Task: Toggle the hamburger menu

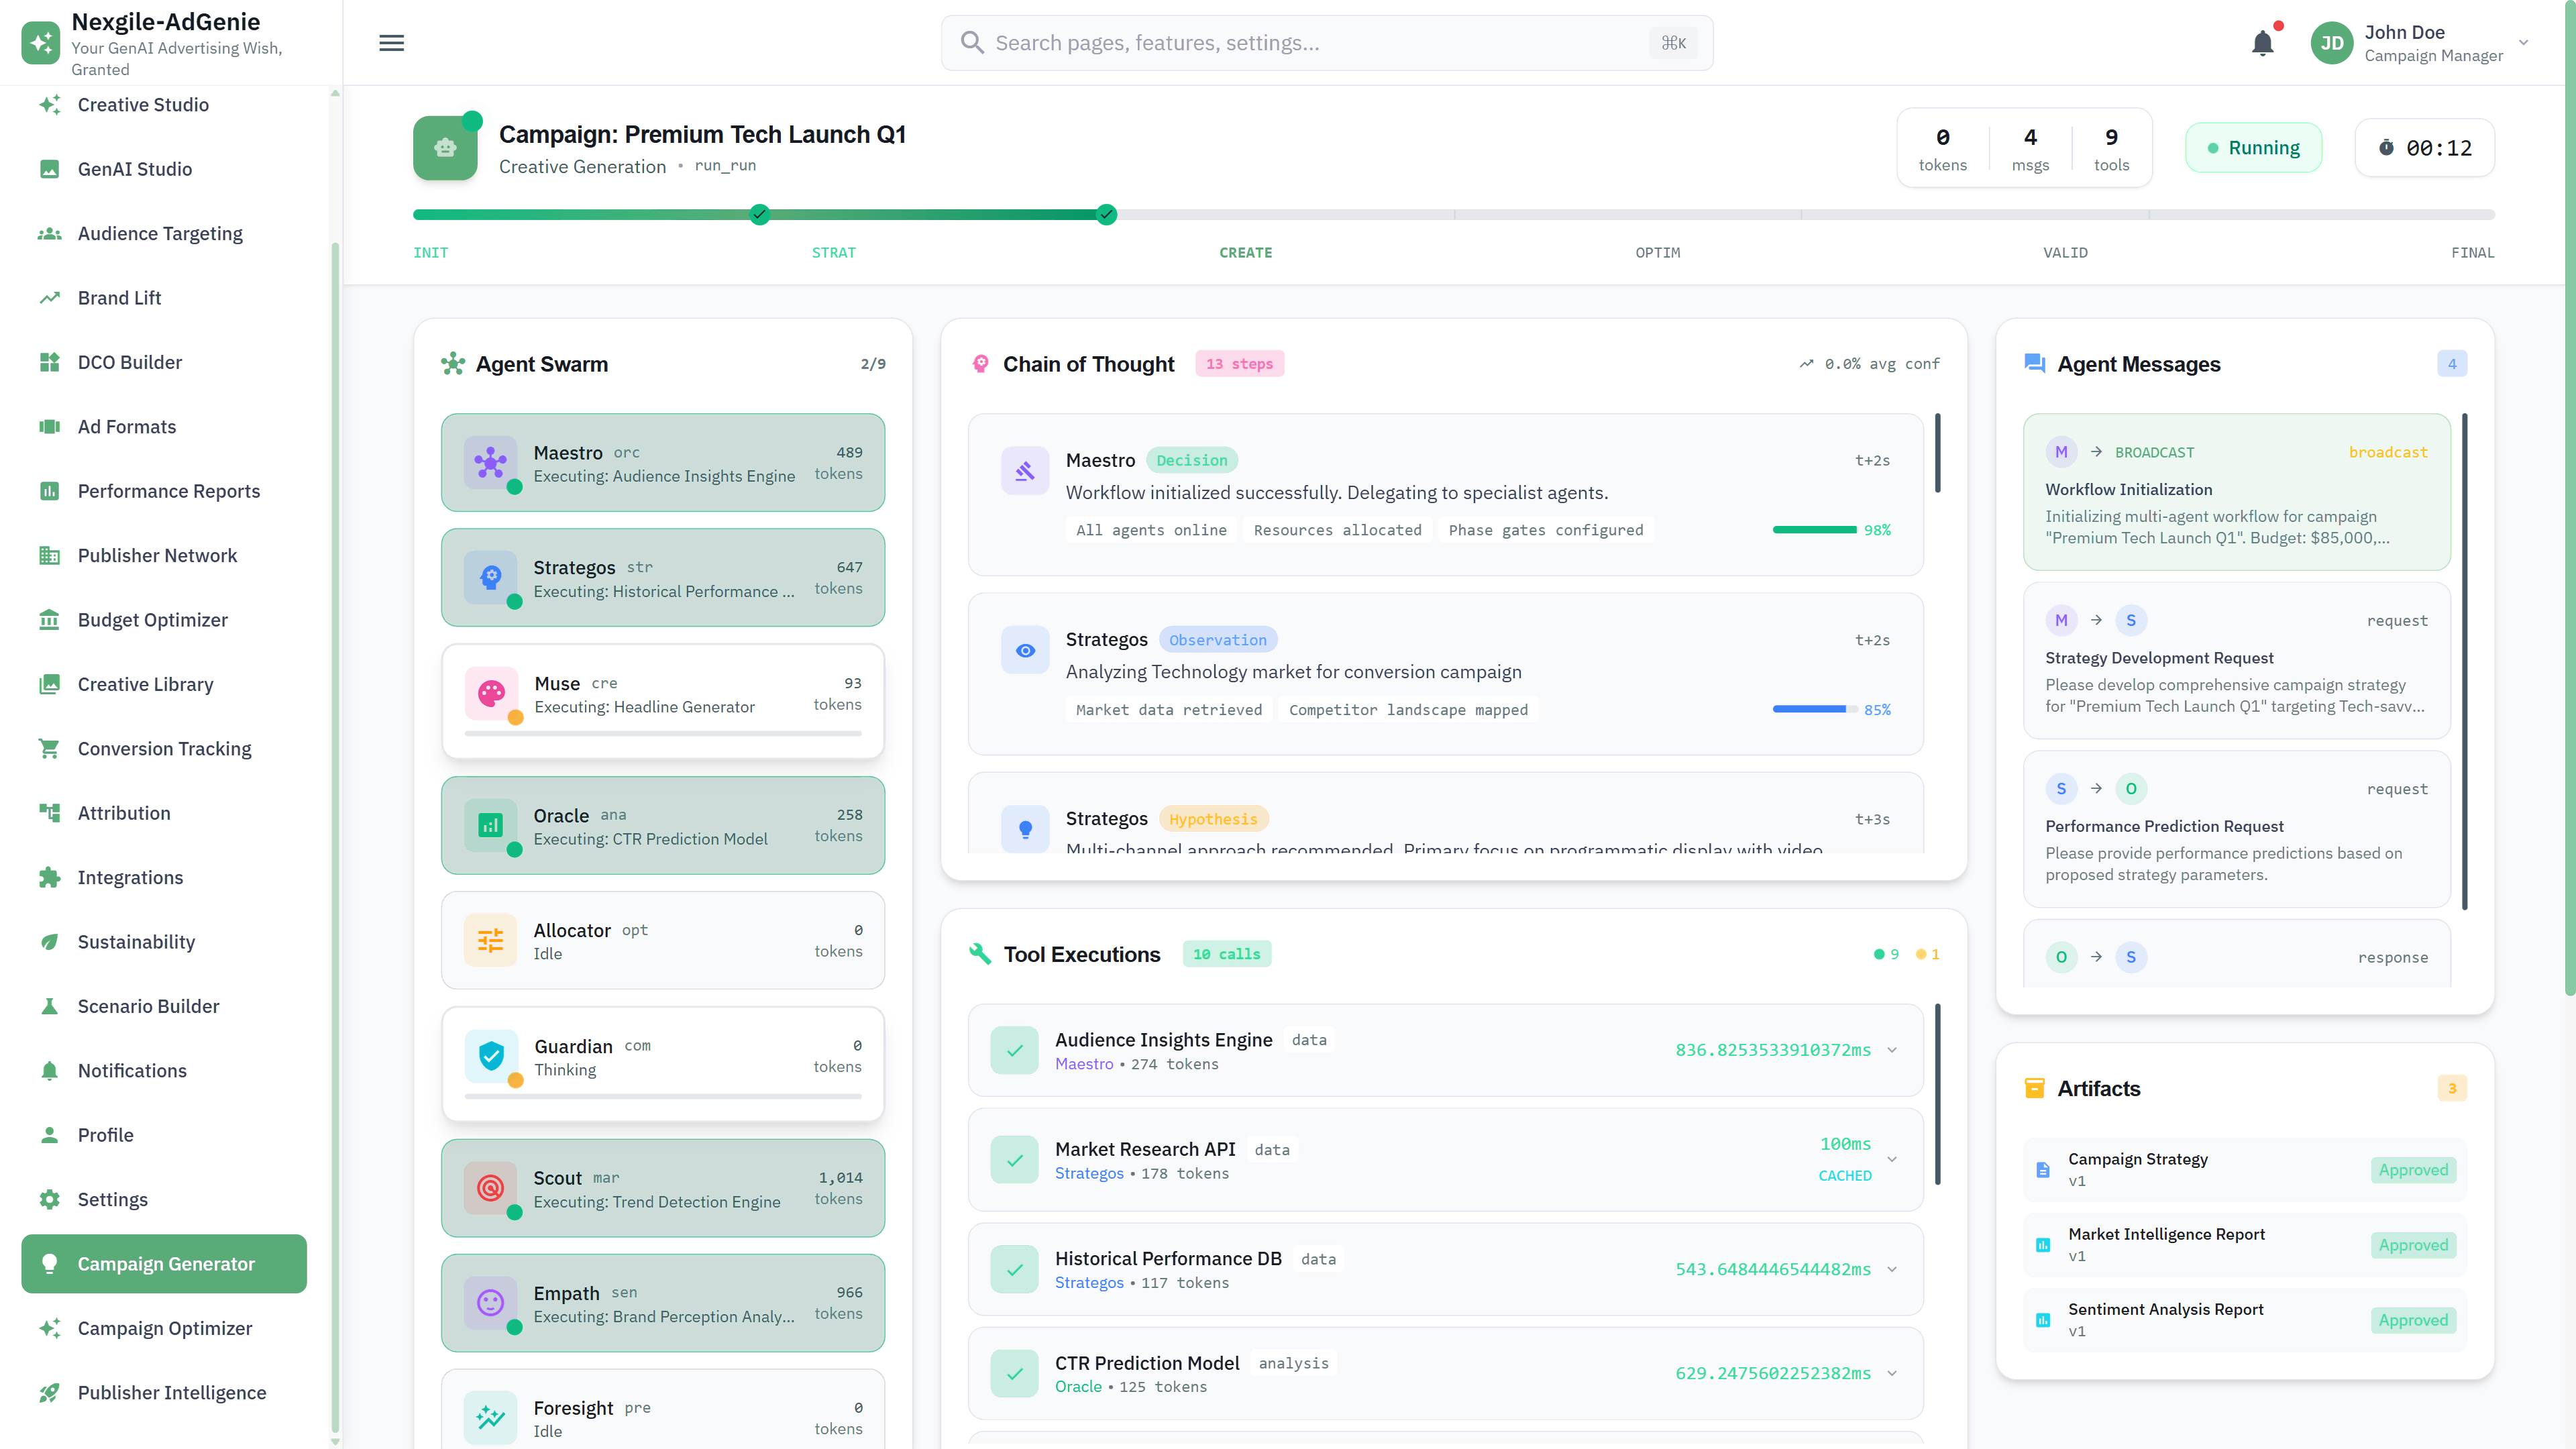Action: [391, 43]
